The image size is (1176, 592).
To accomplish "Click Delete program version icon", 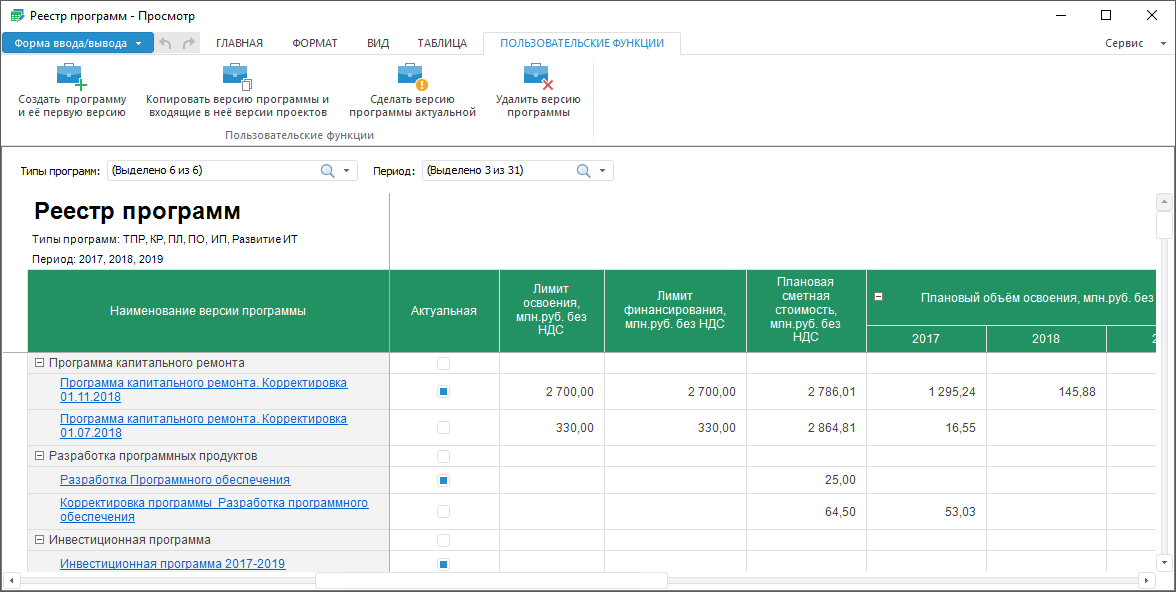I will 538,76.
